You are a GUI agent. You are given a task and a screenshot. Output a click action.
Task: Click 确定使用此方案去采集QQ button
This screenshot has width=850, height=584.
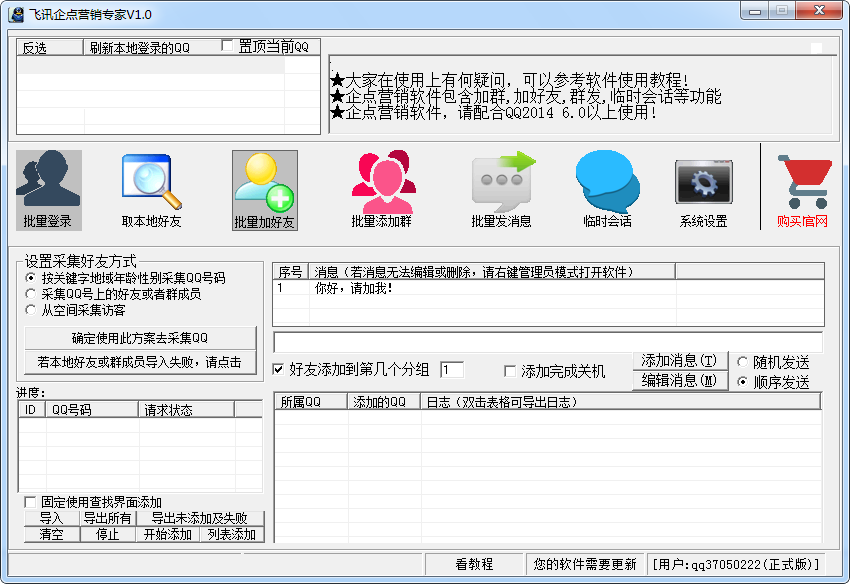point(139,338)
